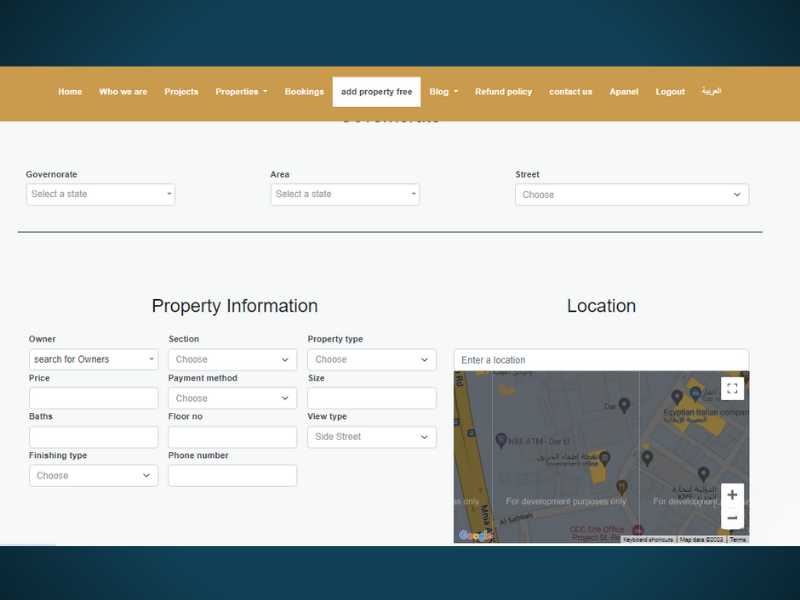Select the Dar map marker
Viewport: 800px width, 600px height.
(x=623, y=406)
